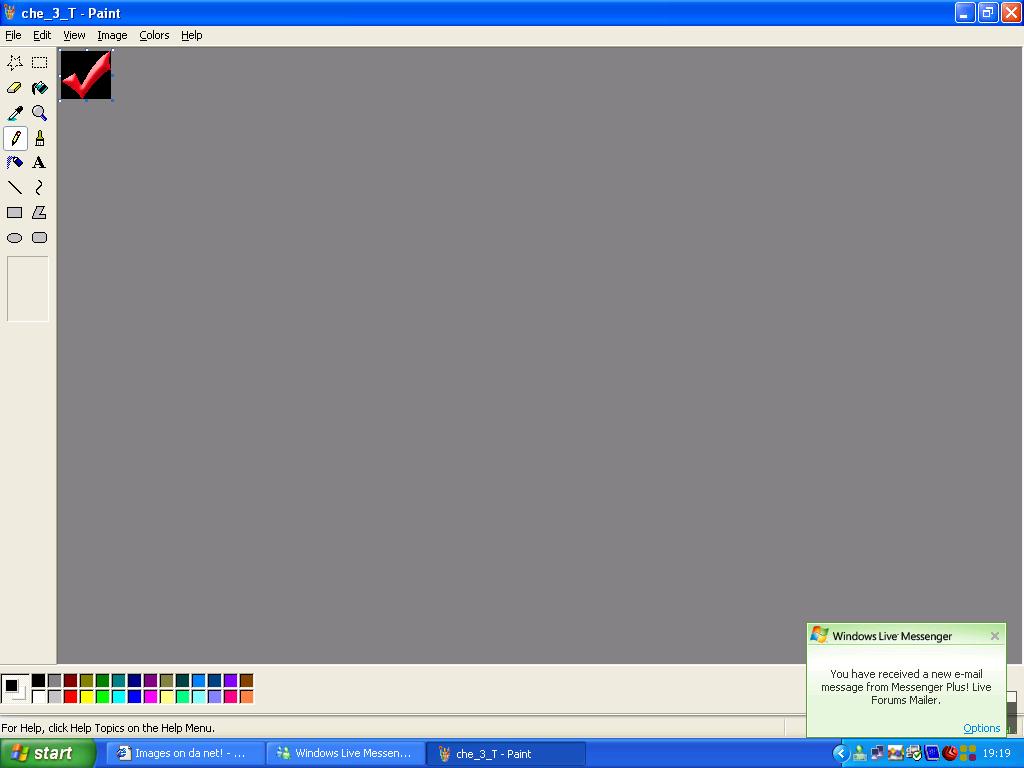
Task: Dismiss the Windows Live Messenger notification popup
Action: [994, 636]
